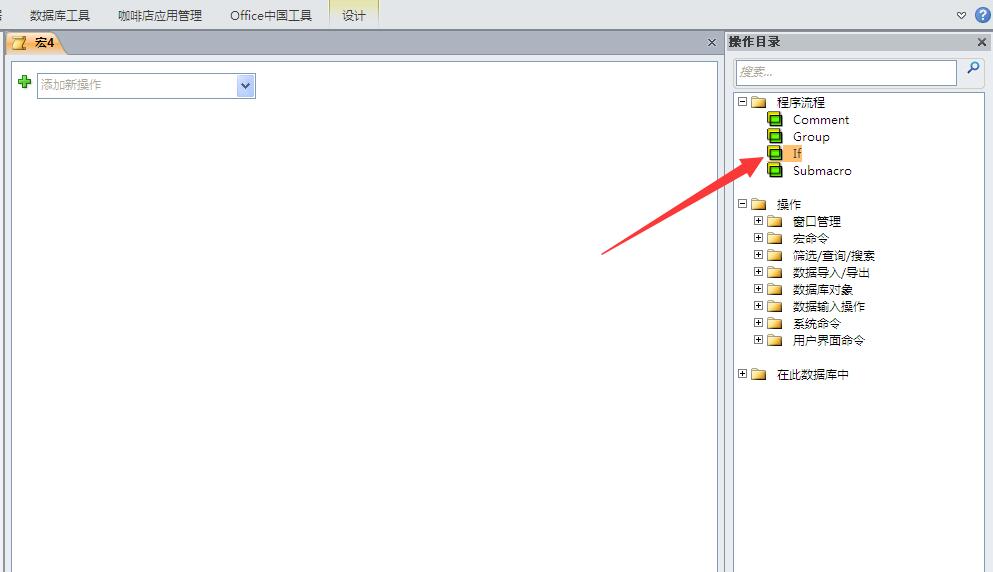Select the 数据库对象 text label
This screenshot has height=572, width=993.
click(x=823, y=290)
